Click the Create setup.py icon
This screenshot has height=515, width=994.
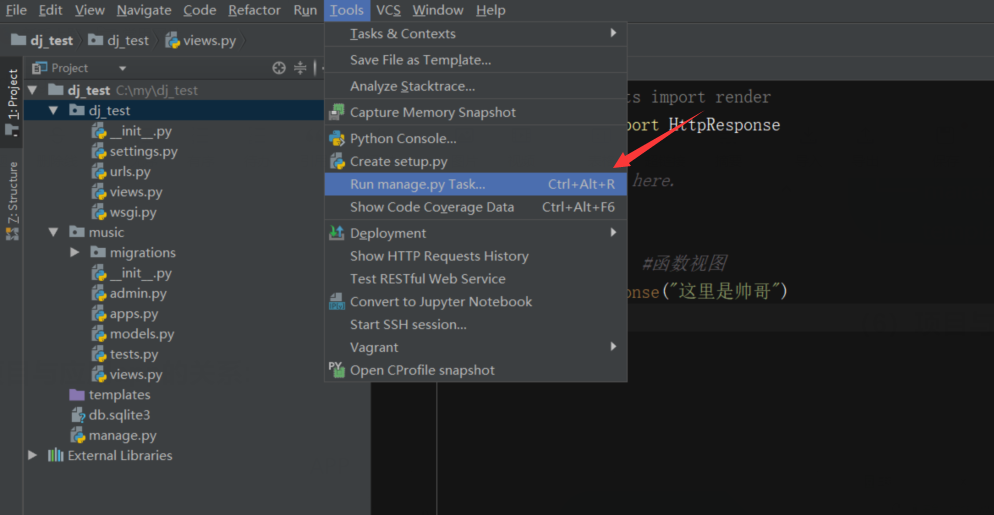pos(337,161)
